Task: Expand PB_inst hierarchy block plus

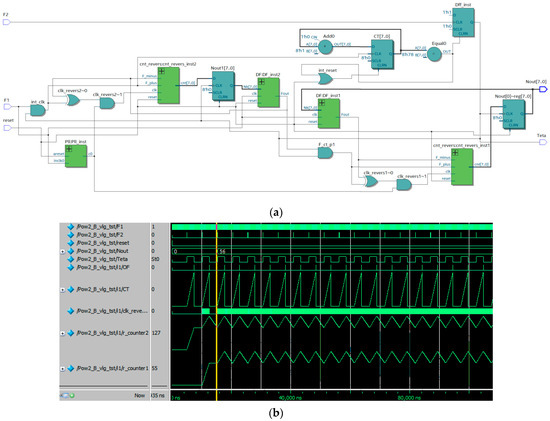Action: tap(69, 149)
